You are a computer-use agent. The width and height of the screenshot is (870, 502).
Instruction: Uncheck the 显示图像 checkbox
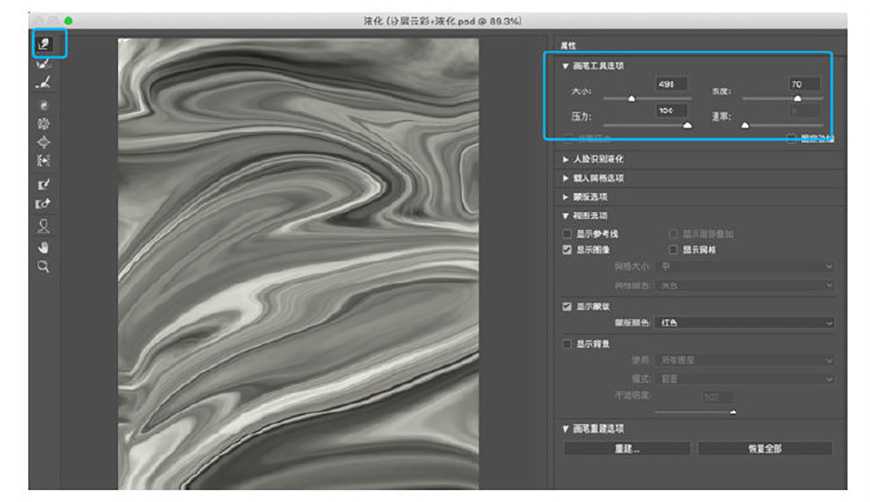[567, 250]
